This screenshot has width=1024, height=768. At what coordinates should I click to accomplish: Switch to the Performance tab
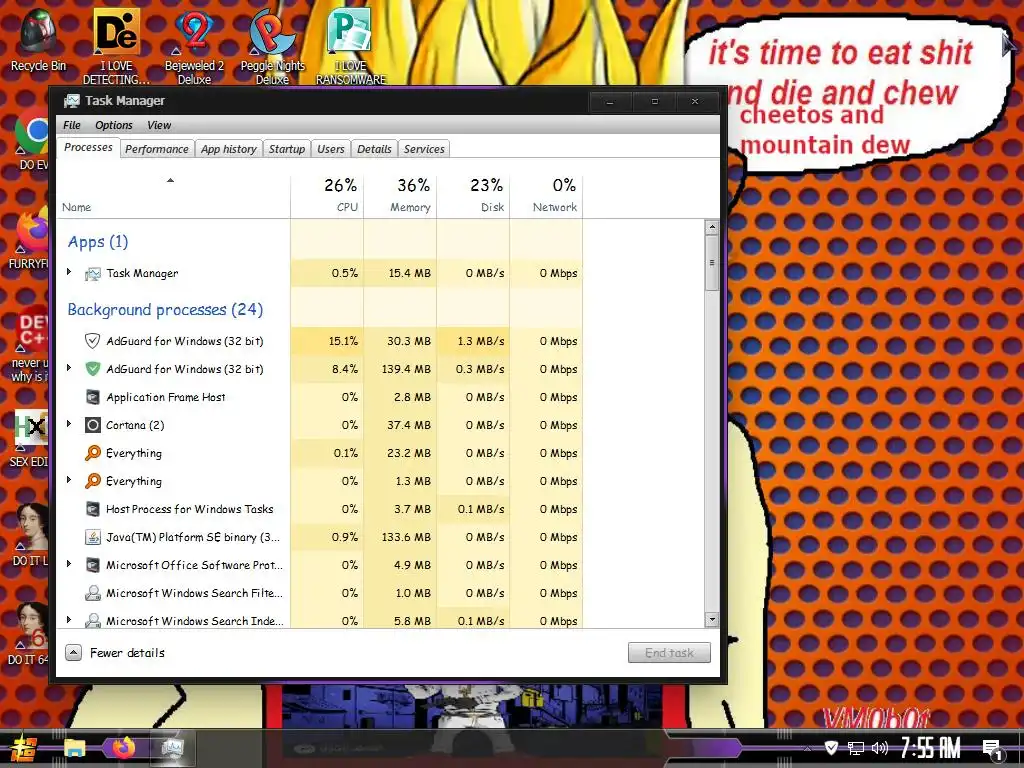157,149
